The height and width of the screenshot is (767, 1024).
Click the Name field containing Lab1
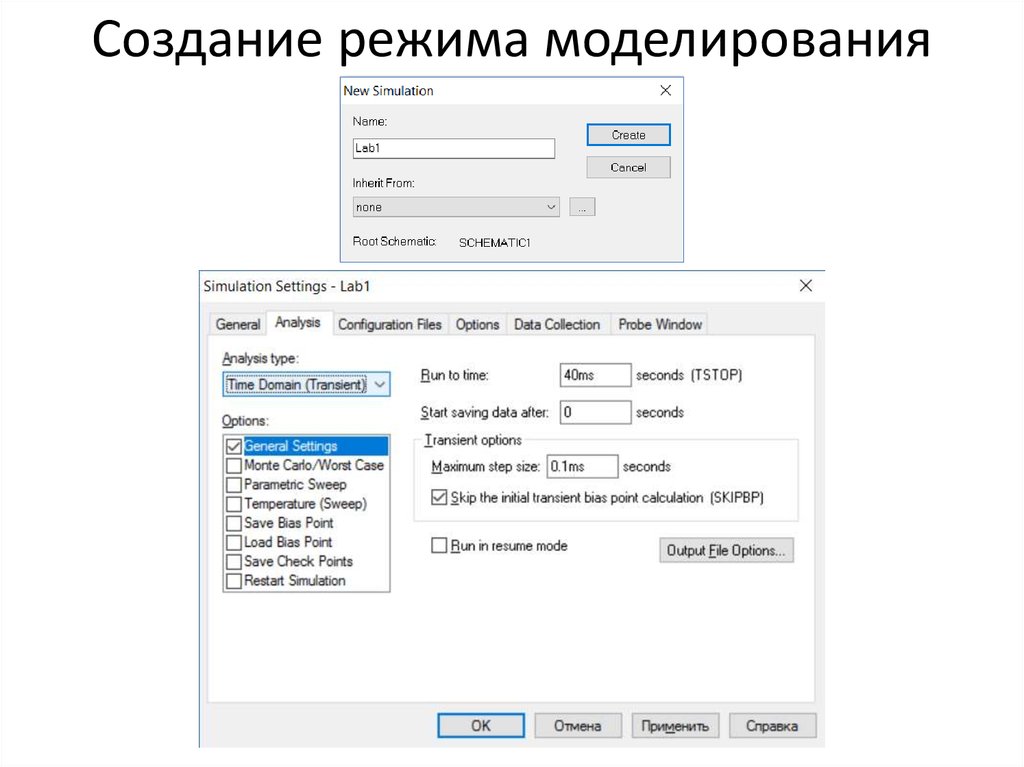453,148
